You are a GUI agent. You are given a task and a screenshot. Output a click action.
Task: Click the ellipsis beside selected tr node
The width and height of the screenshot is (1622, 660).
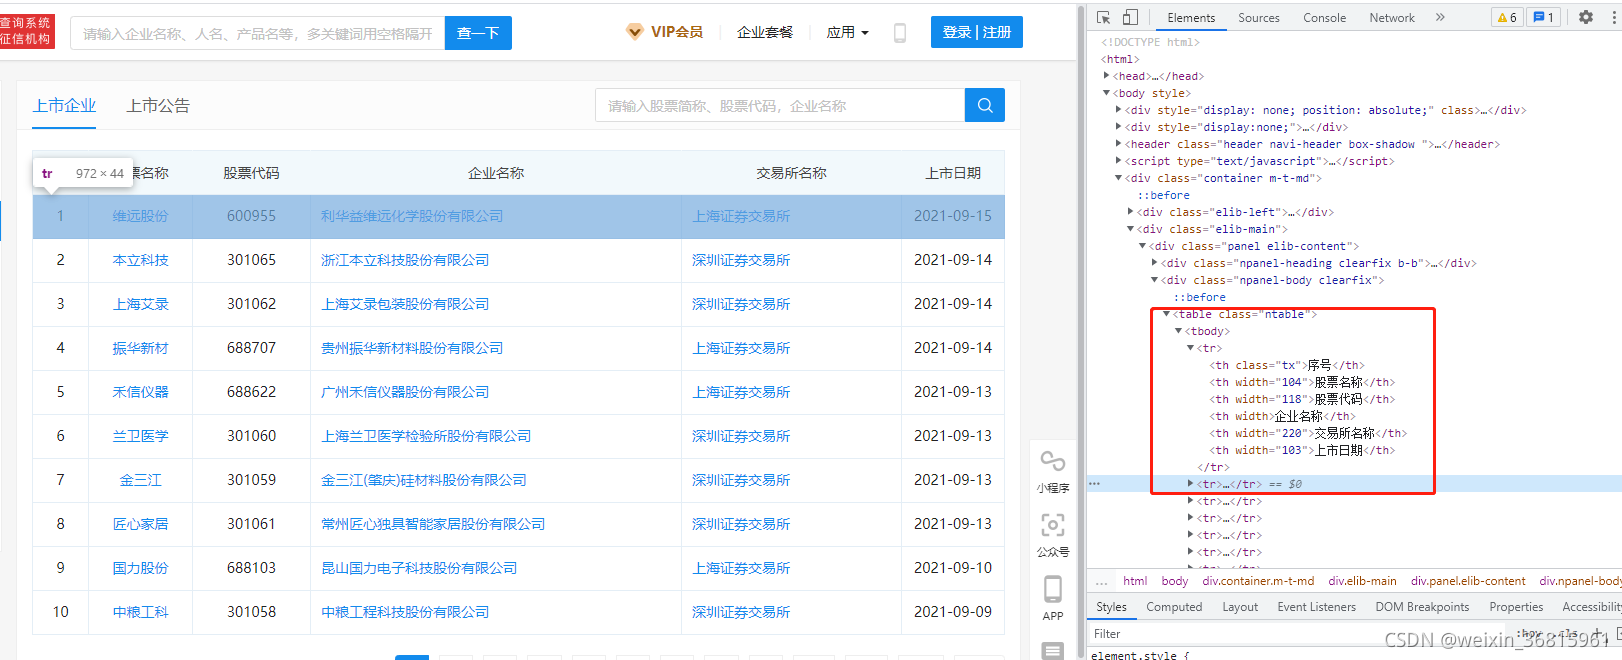[1095, 484]
